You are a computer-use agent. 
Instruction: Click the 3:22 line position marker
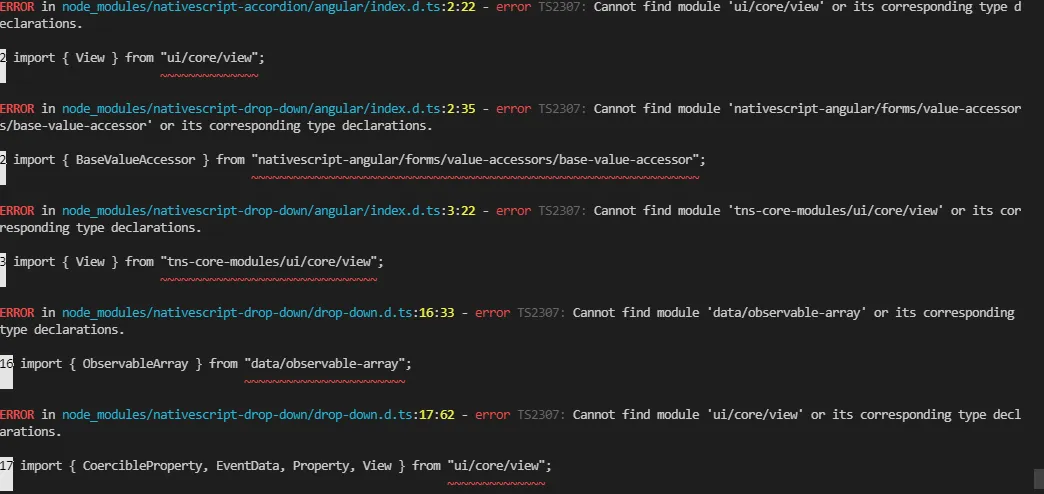pos(461,210)
